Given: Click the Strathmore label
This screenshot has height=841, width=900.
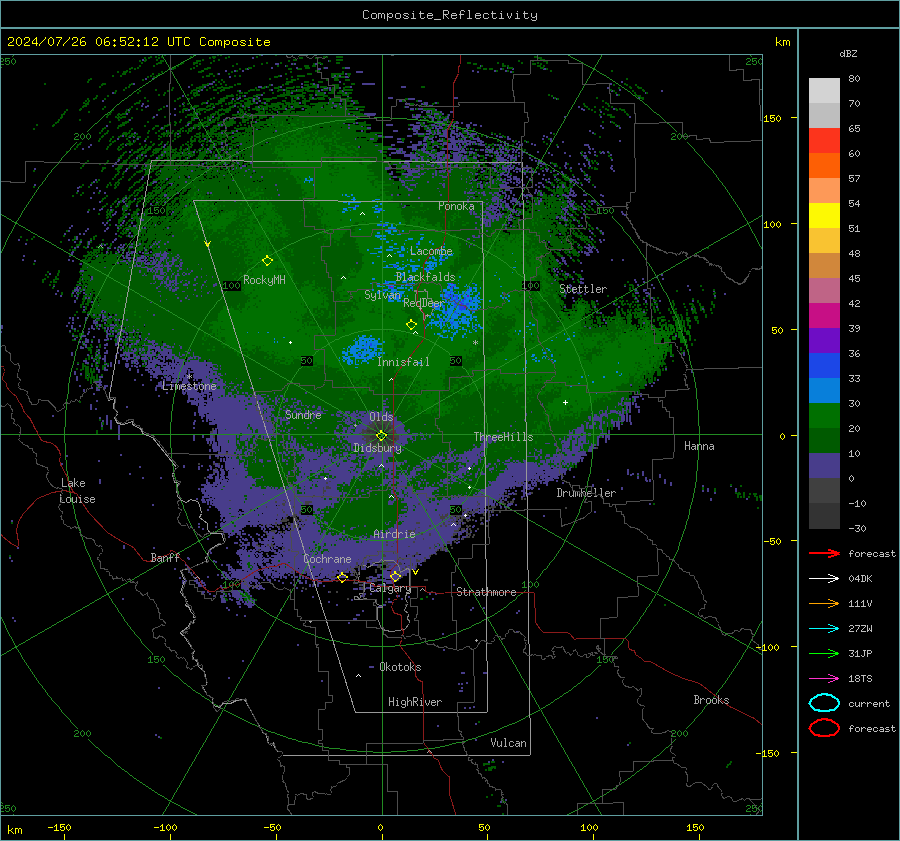Looking at the screenshot, I should tap(486, 592).
